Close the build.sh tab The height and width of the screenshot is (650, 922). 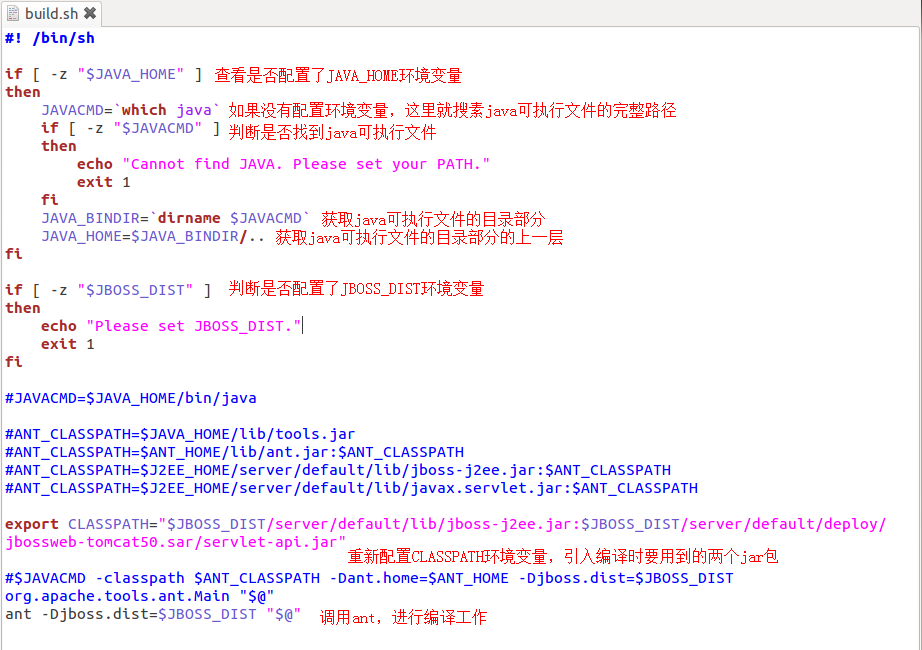click(90, 13)
